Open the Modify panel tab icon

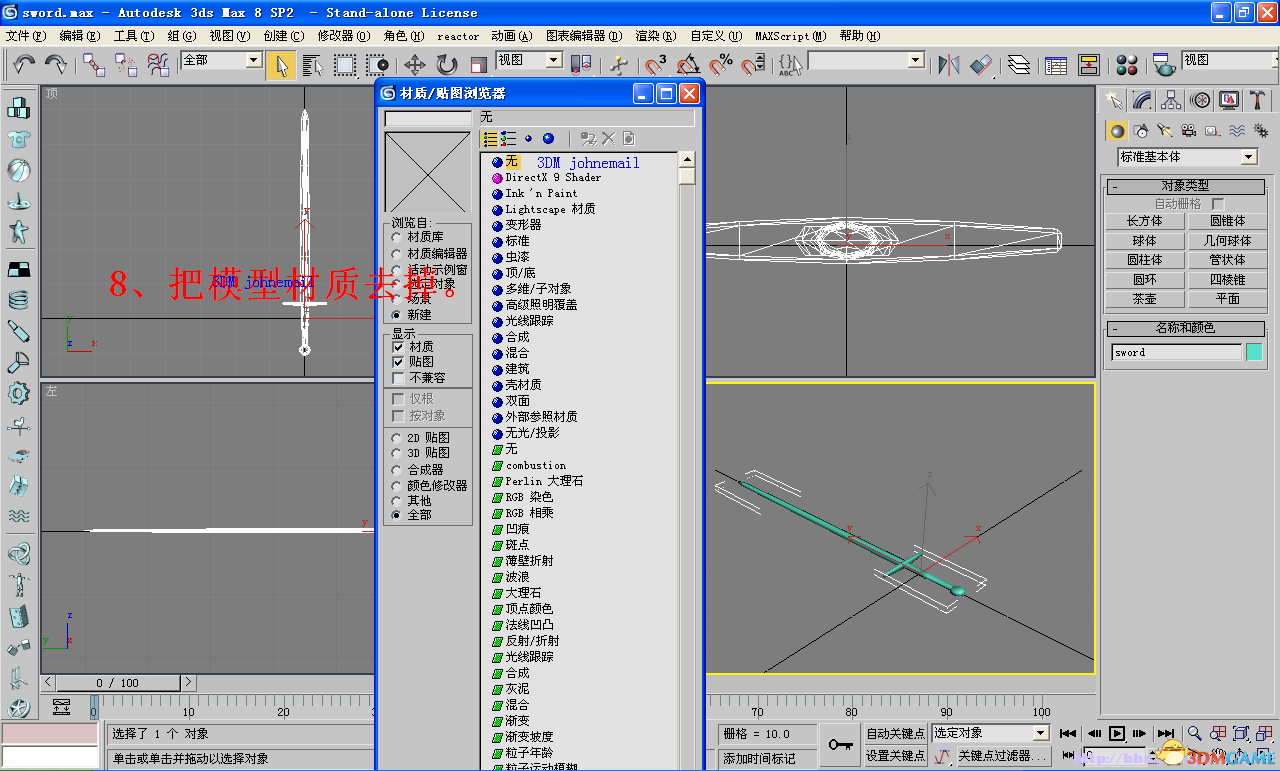pyautogui.click(x=1142, y=100)
